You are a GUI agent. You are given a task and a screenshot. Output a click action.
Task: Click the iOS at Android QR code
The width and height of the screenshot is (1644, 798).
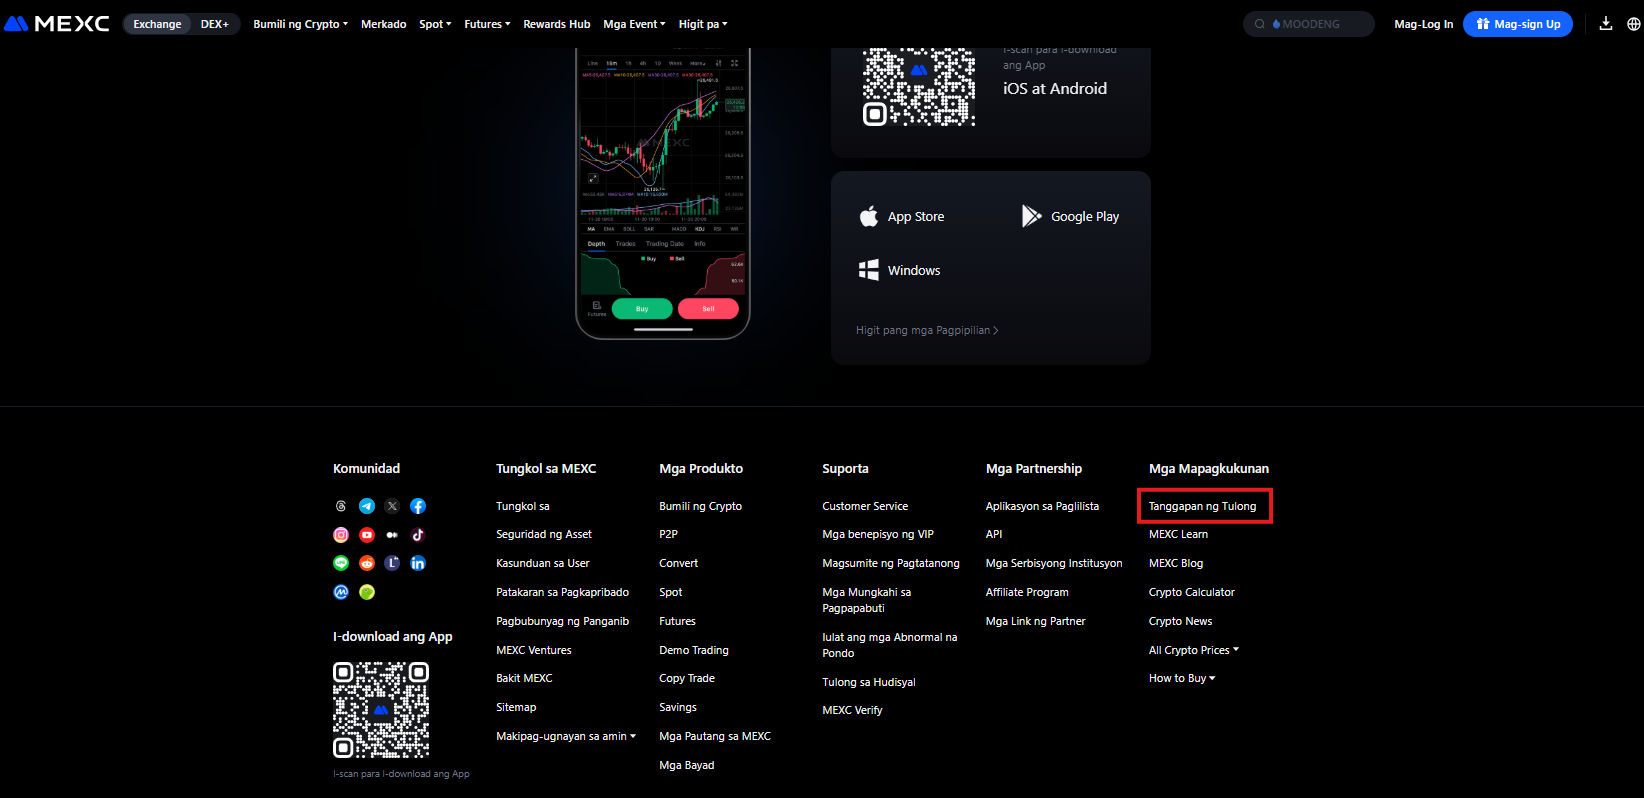919,87
